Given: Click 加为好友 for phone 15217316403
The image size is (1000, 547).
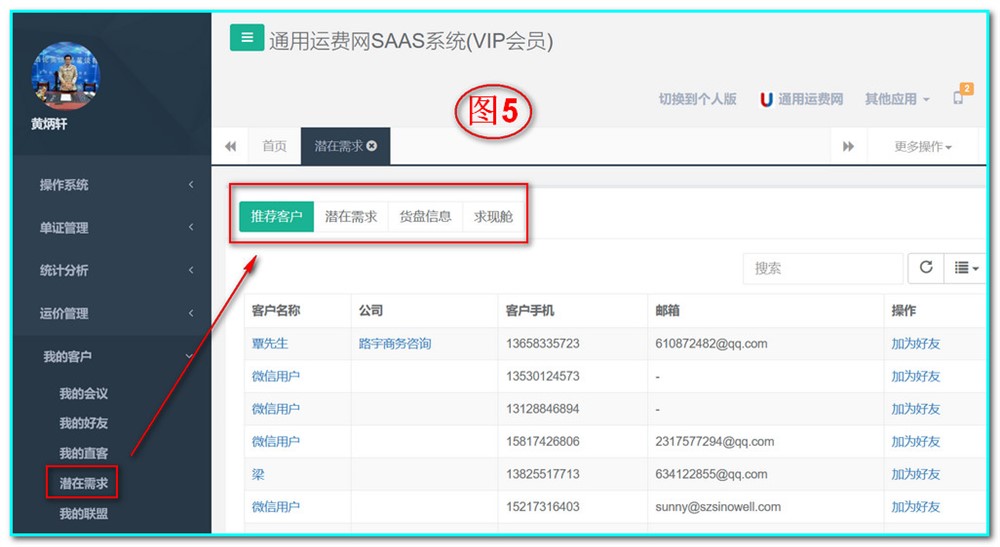Looking at the screenshot, I should (916, 507).
